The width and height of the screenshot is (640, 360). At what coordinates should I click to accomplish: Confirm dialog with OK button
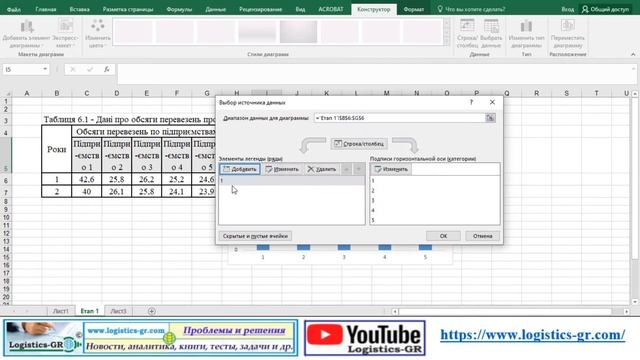pyautogui.click(x=443, y=236)
